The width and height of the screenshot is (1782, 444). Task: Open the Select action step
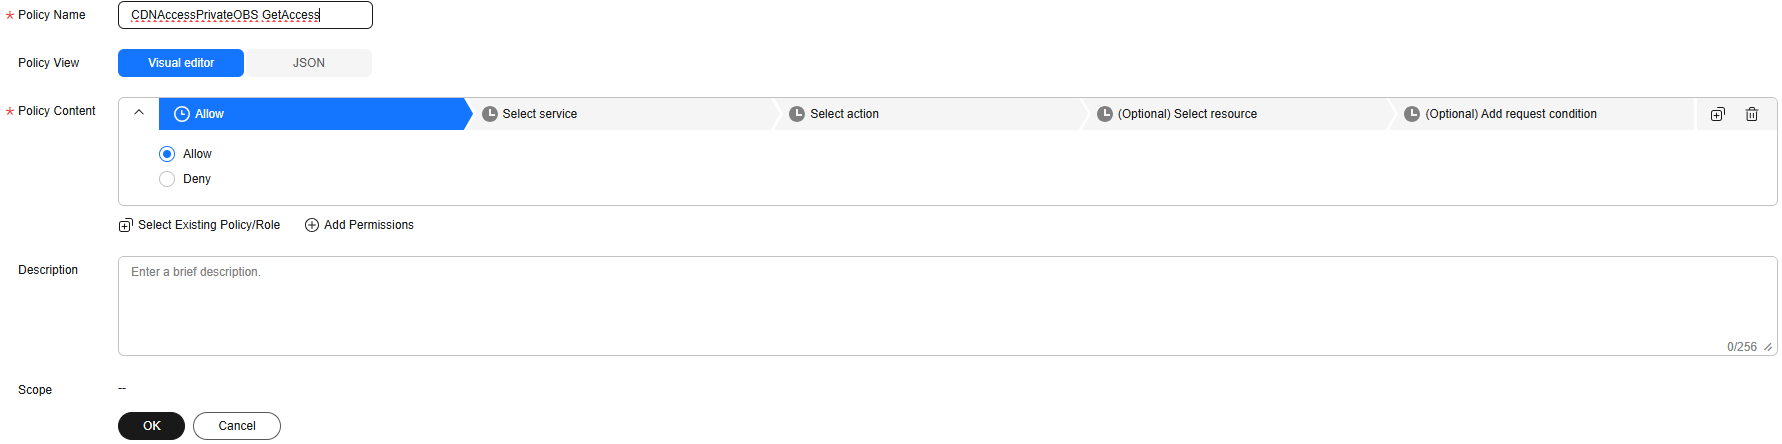click(928, 114)
